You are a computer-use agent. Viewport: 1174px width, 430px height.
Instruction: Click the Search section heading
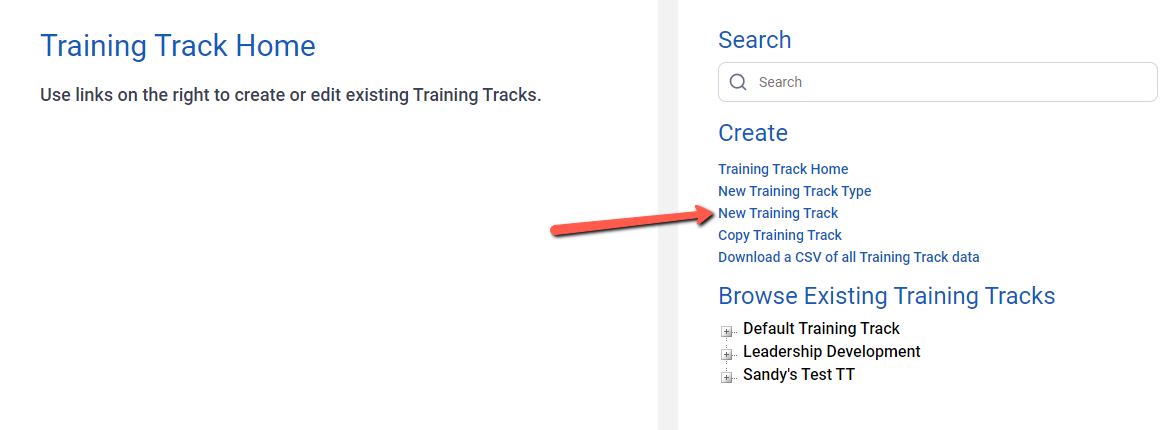click(x=755, y=40)
